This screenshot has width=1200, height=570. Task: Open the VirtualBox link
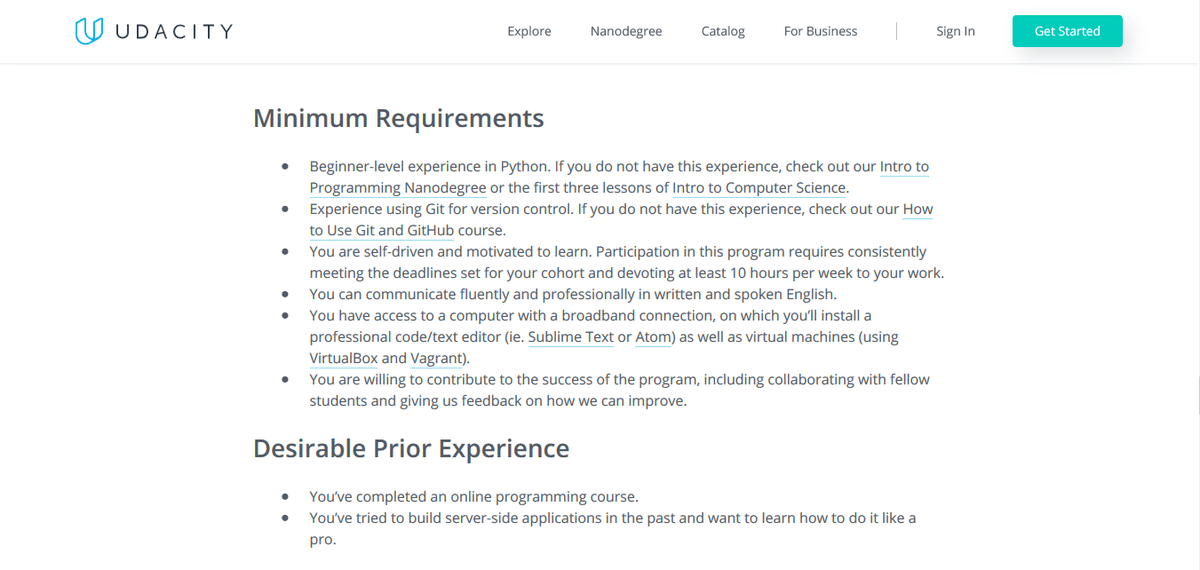pyautogui.click(x=343, y=358)
